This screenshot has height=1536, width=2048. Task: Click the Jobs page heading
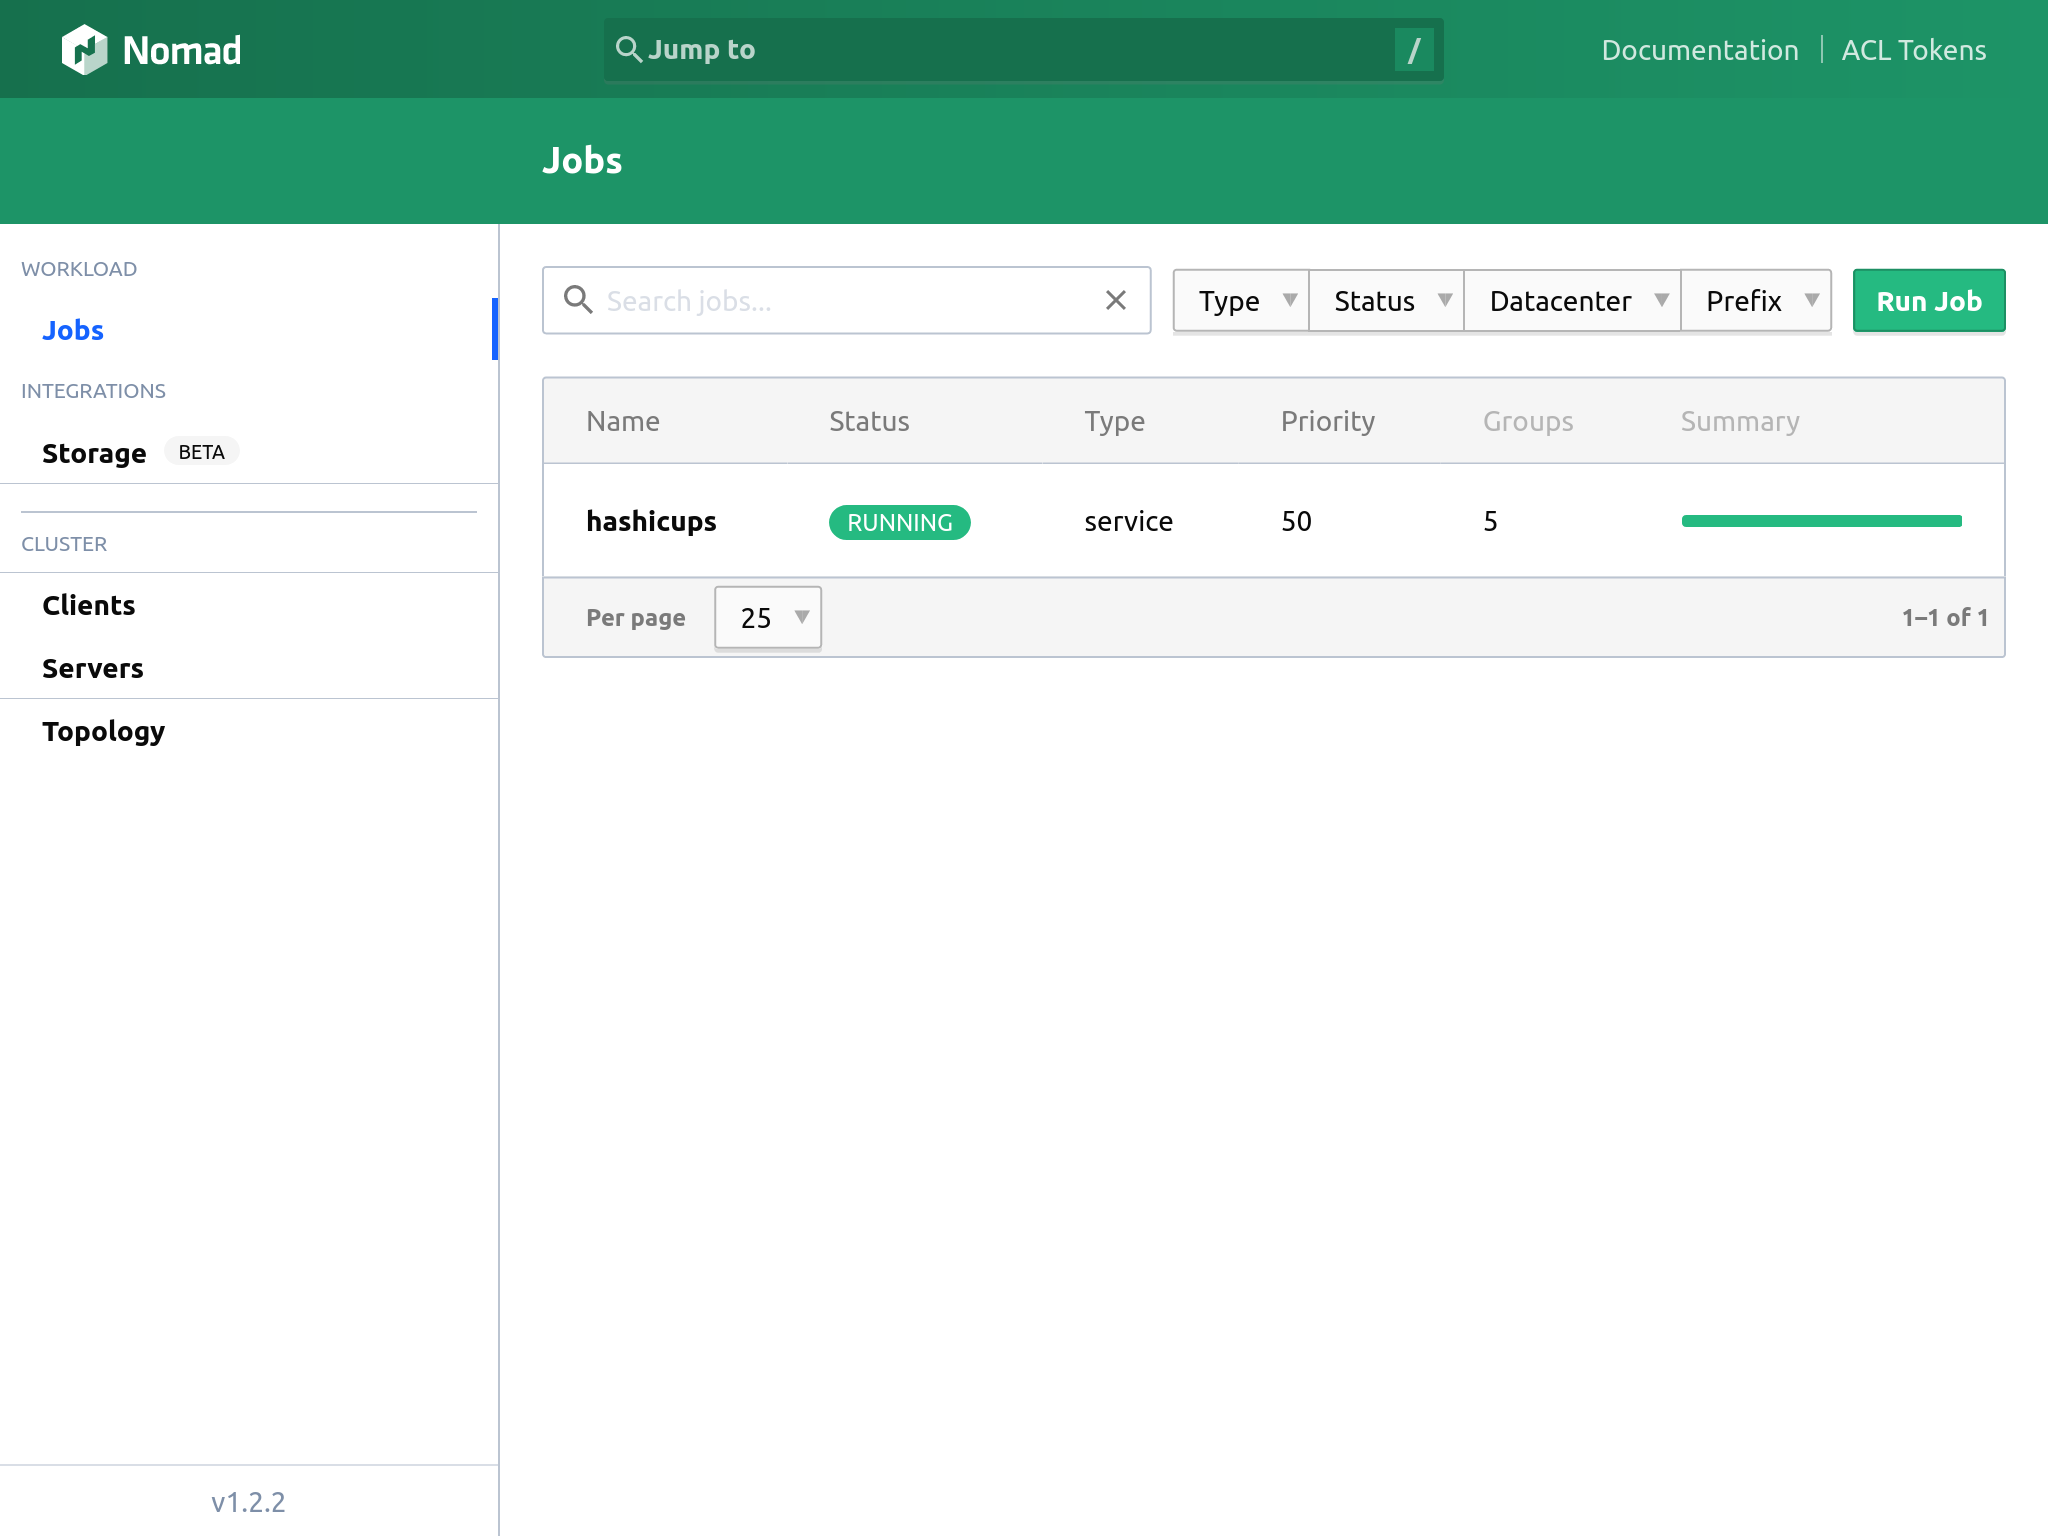582,160
